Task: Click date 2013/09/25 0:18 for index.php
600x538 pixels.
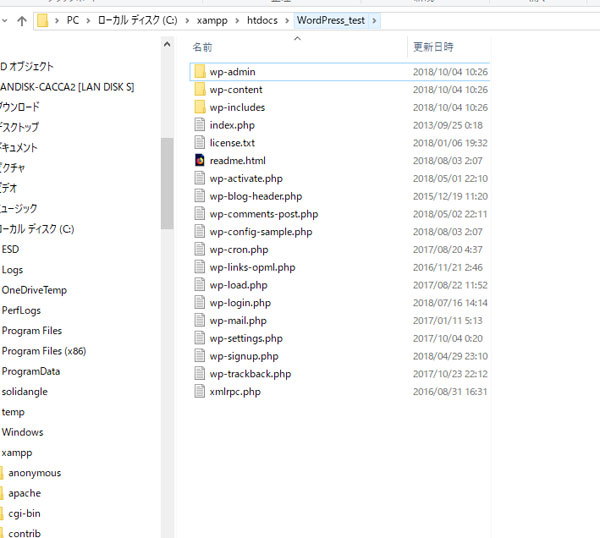Action: [448, 125]
